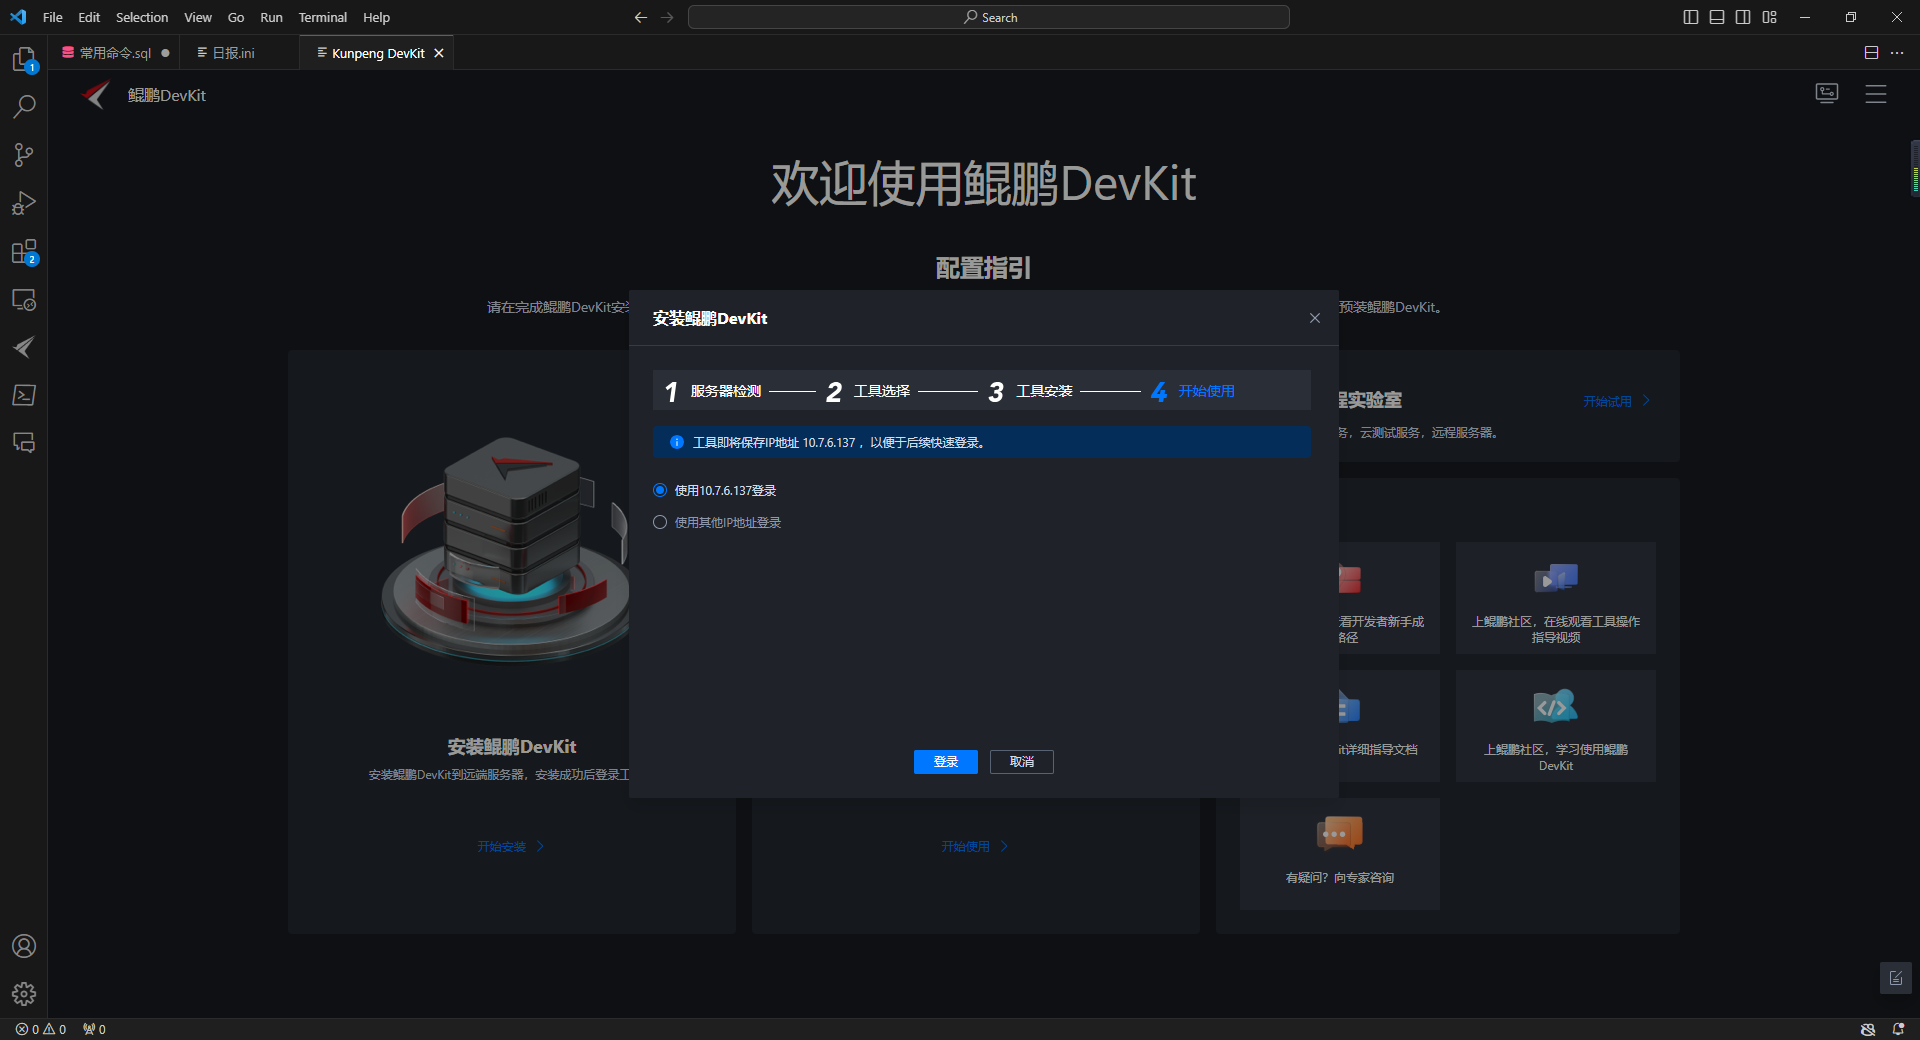Open the chat comments activity icon

24,443
